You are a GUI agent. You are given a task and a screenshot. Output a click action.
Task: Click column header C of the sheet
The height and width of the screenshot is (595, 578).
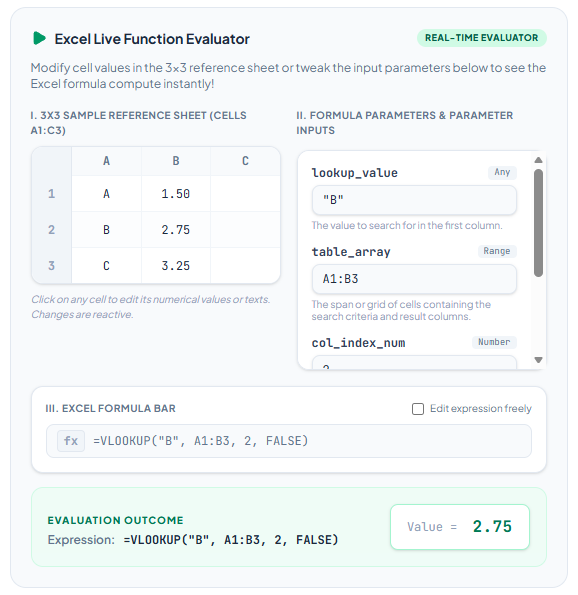[x=245, y=161]
